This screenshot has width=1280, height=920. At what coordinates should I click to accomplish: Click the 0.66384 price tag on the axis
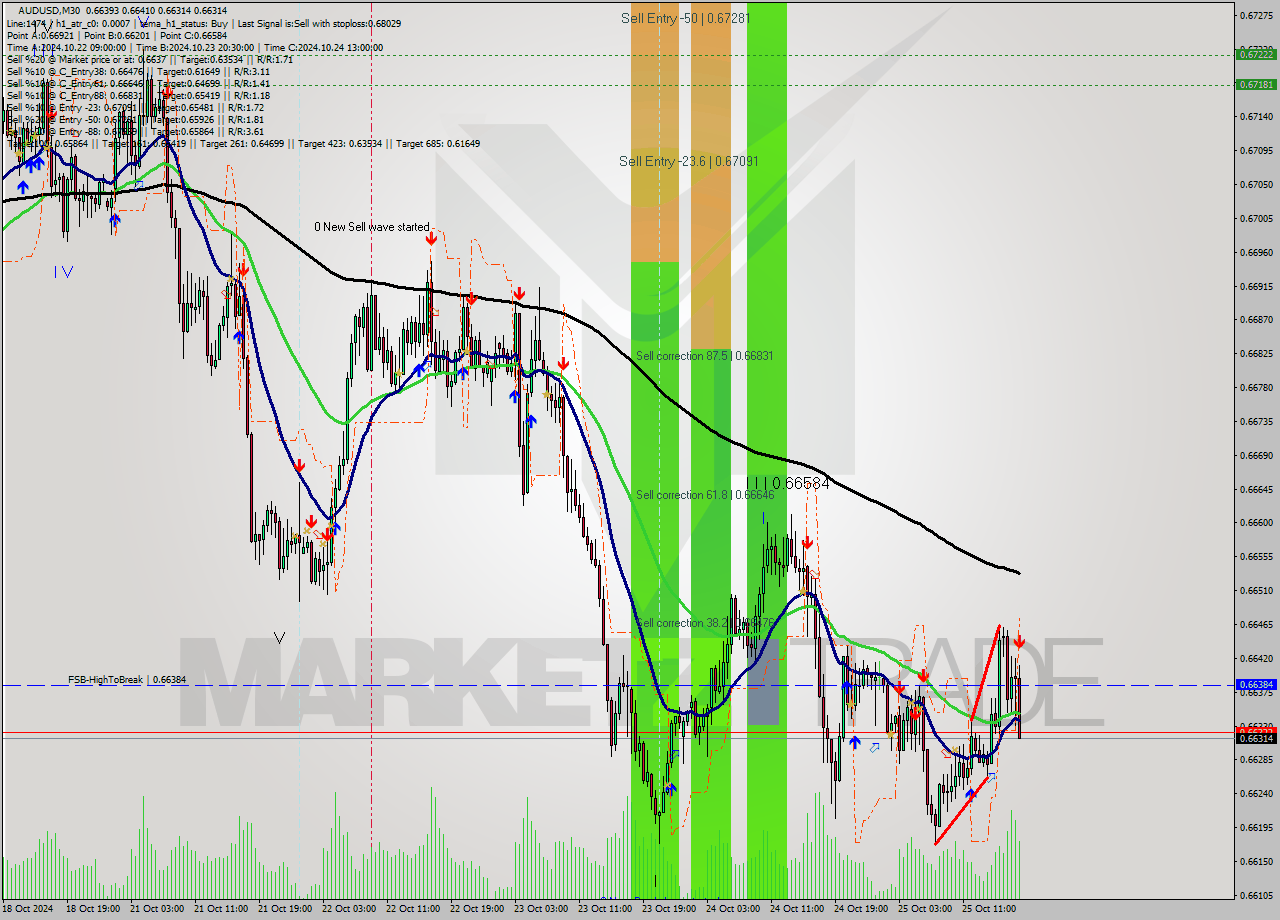1256,685
